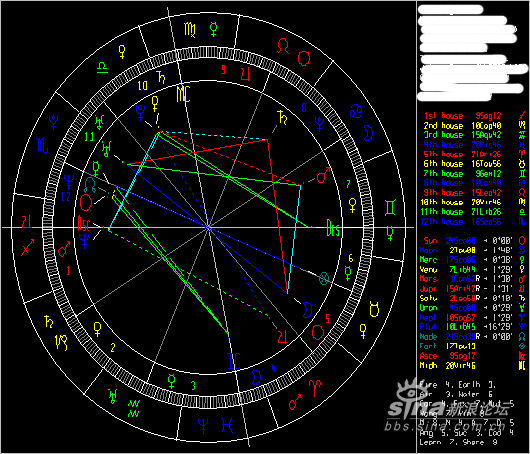Click the blue Cancer sign glyph
Image resolution: width=530 pixels, height=454 pixels.
coord(356,111)
